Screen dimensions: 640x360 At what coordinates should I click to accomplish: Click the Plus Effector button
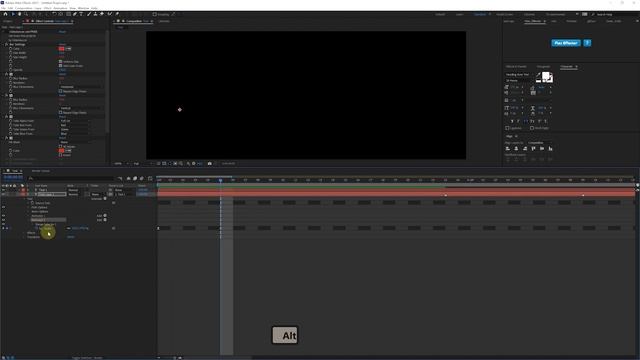pyautogui.click(x=566, y=43)
